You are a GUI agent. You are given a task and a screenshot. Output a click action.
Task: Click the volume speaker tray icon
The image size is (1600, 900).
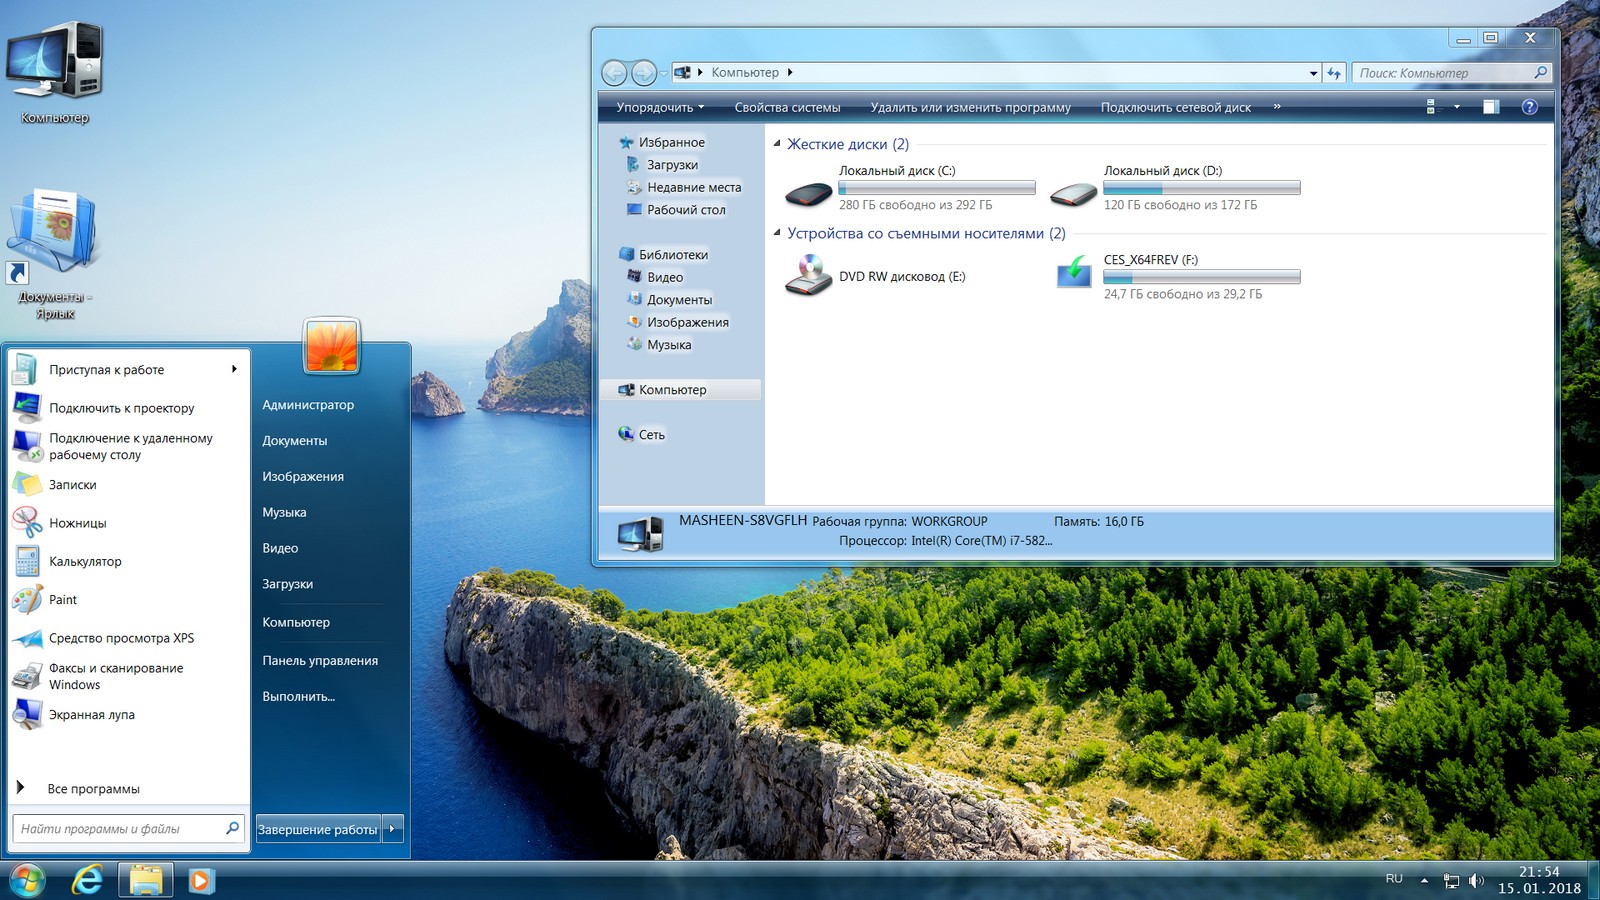point(1476,881)
